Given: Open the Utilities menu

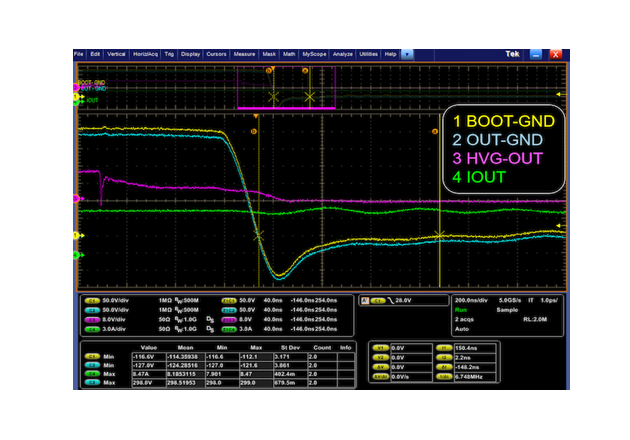Looking at the screenshot, I should pyautogui.click(x=368, y=54).
